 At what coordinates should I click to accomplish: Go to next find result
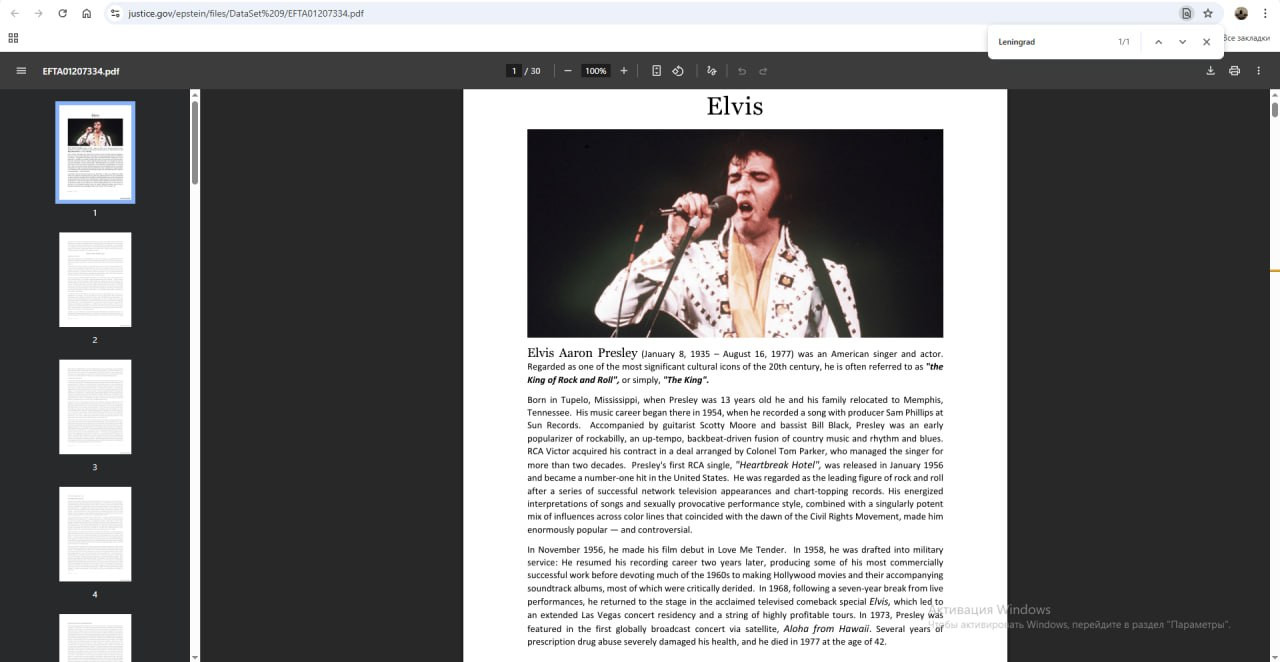point(1182,42)
